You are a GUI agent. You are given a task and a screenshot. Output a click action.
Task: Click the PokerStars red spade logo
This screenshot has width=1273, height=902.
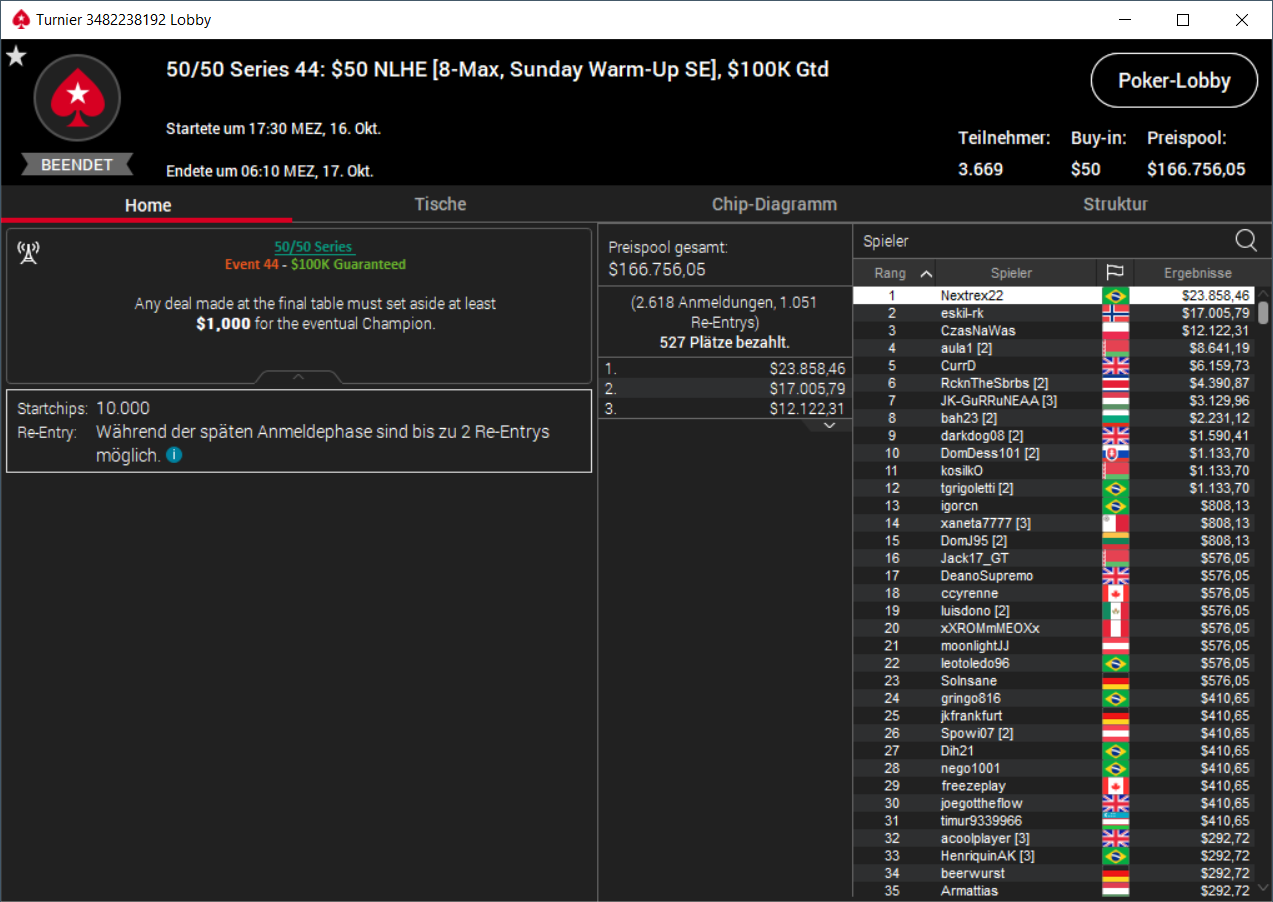[x=77, y=98]
